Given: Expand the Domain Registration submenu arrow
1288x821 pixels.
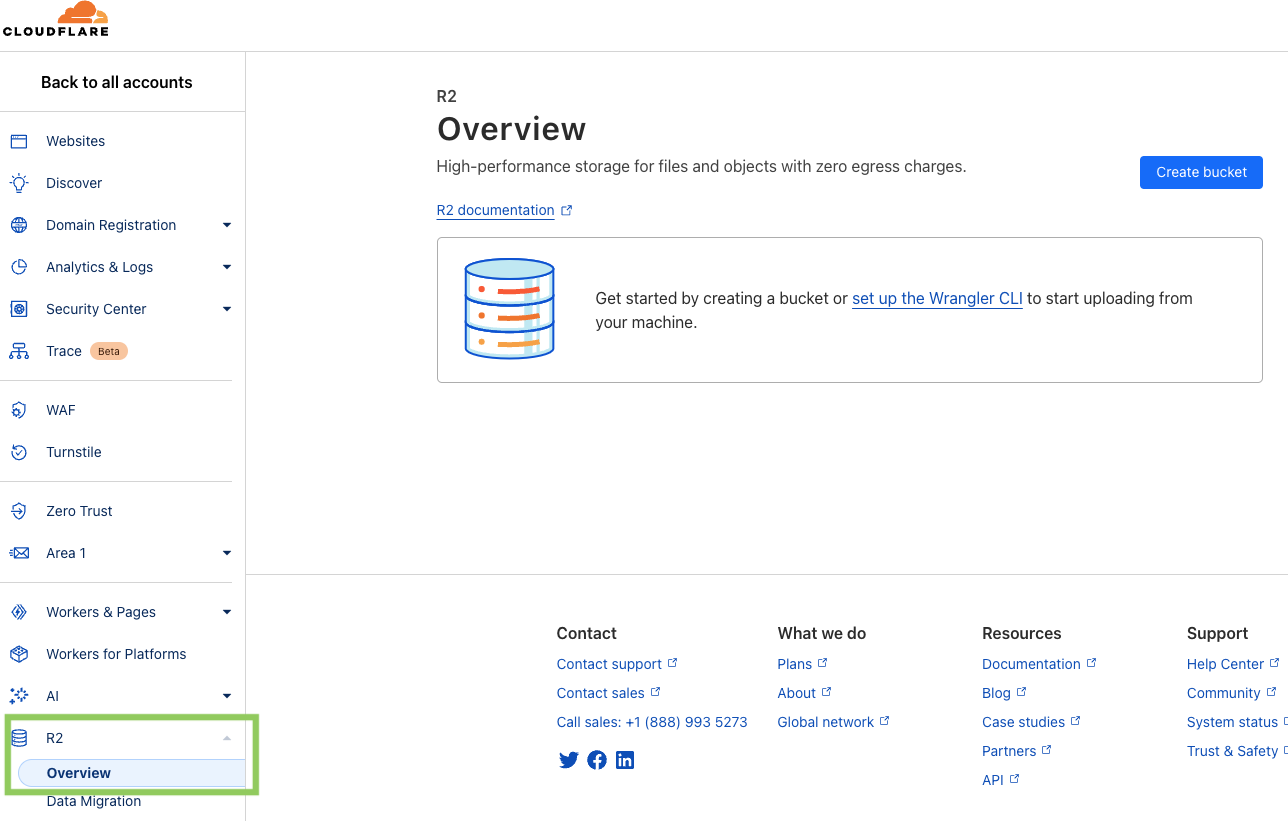Looking at the screenshot, I should [x=227, y=225].
